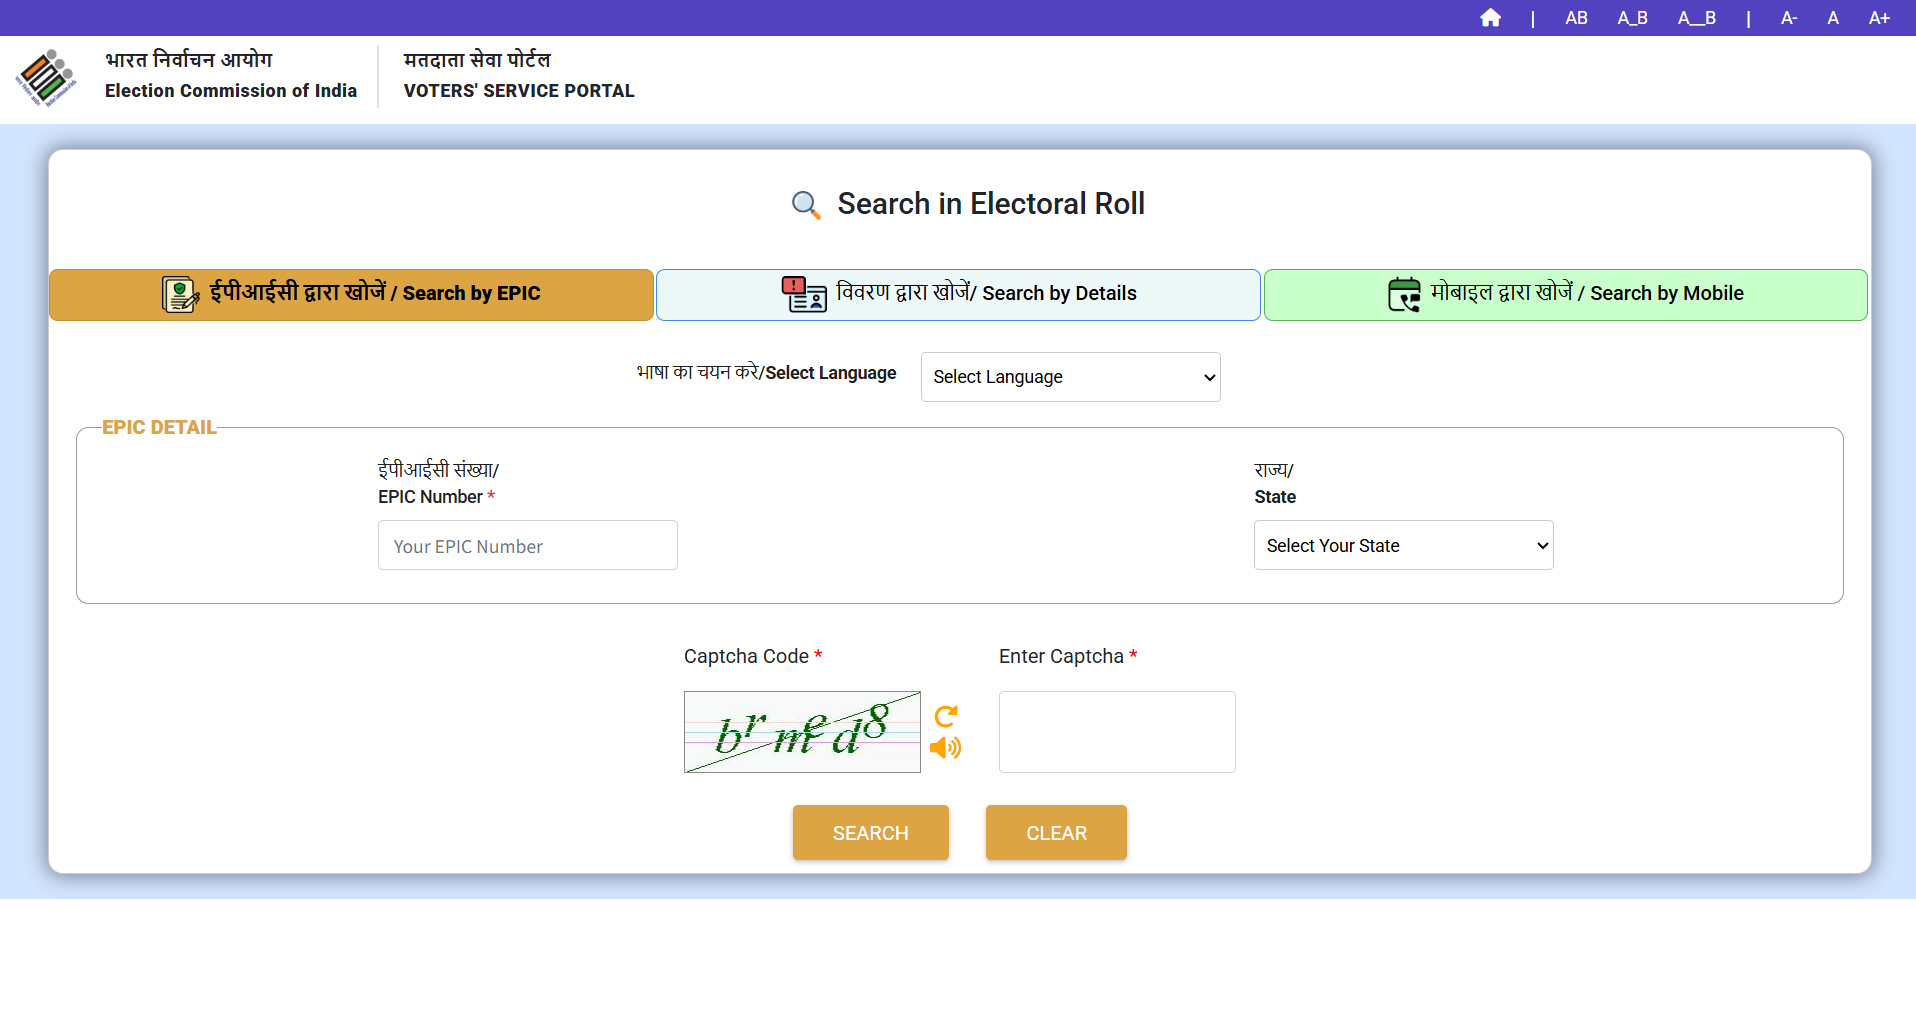The width and height of the screenshot is (1916, 1026).
Task: Click the Search by EPIC card icon
Action: [x=180, y=294]
